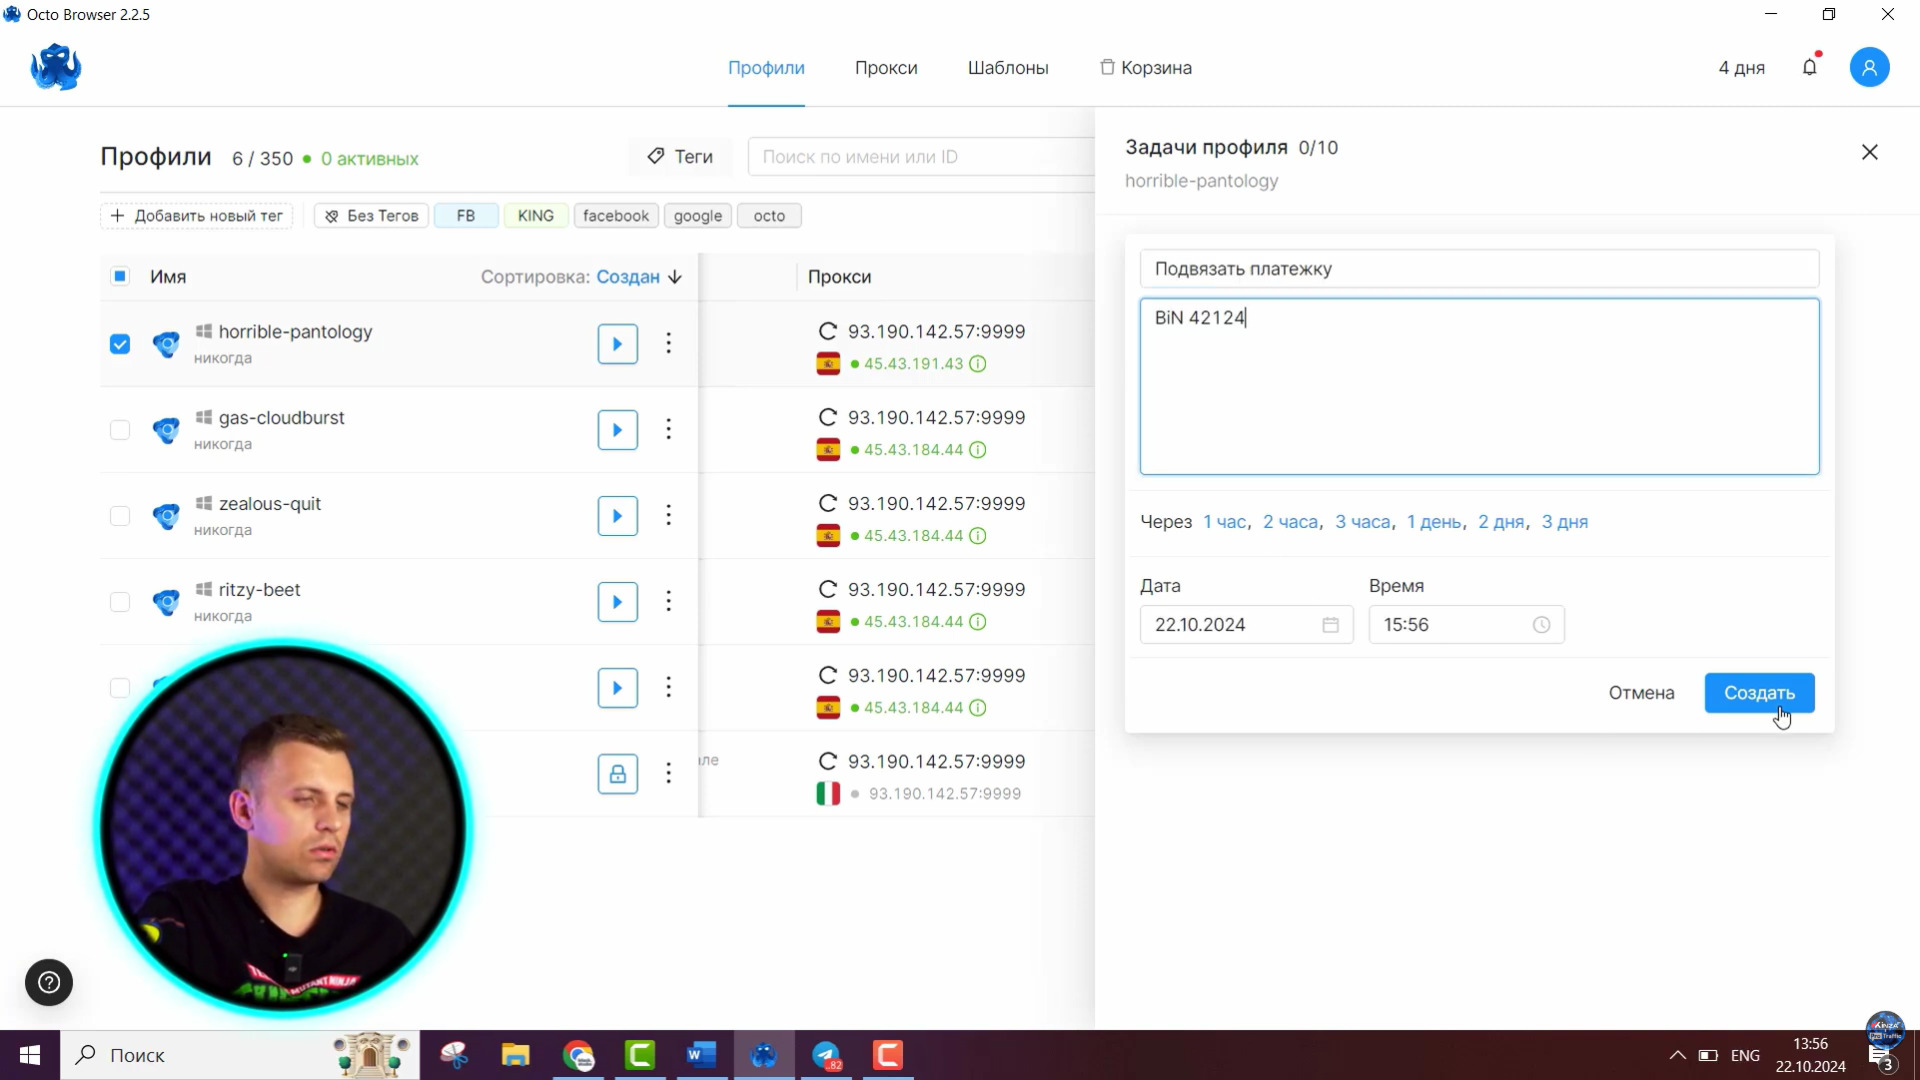Click Добавить новый тег button
The width and height of the screenshot is (1920, 1080).
[x=196, y=216]
